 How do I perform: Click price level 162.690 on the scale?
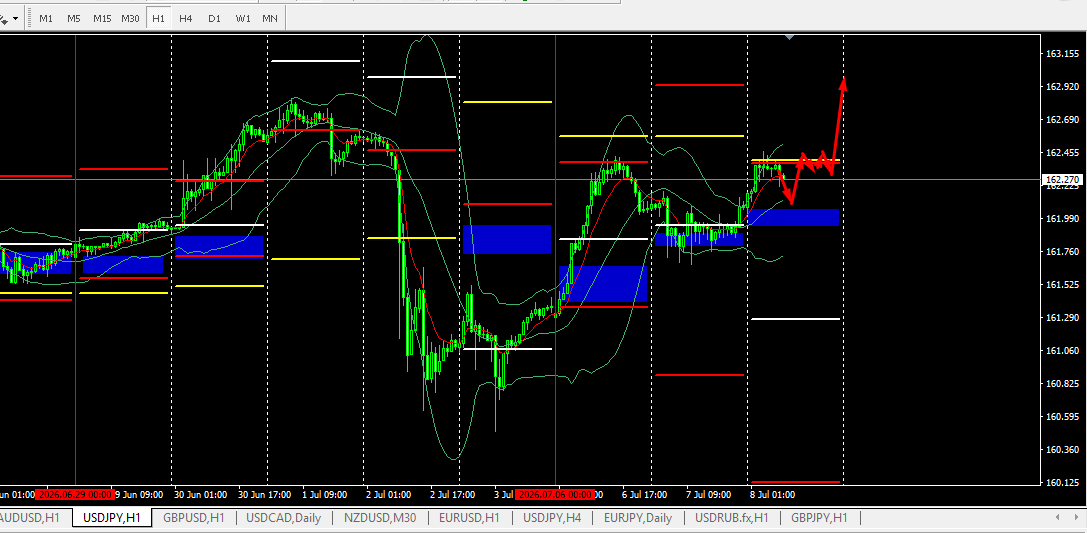[x=1061, y=120]
